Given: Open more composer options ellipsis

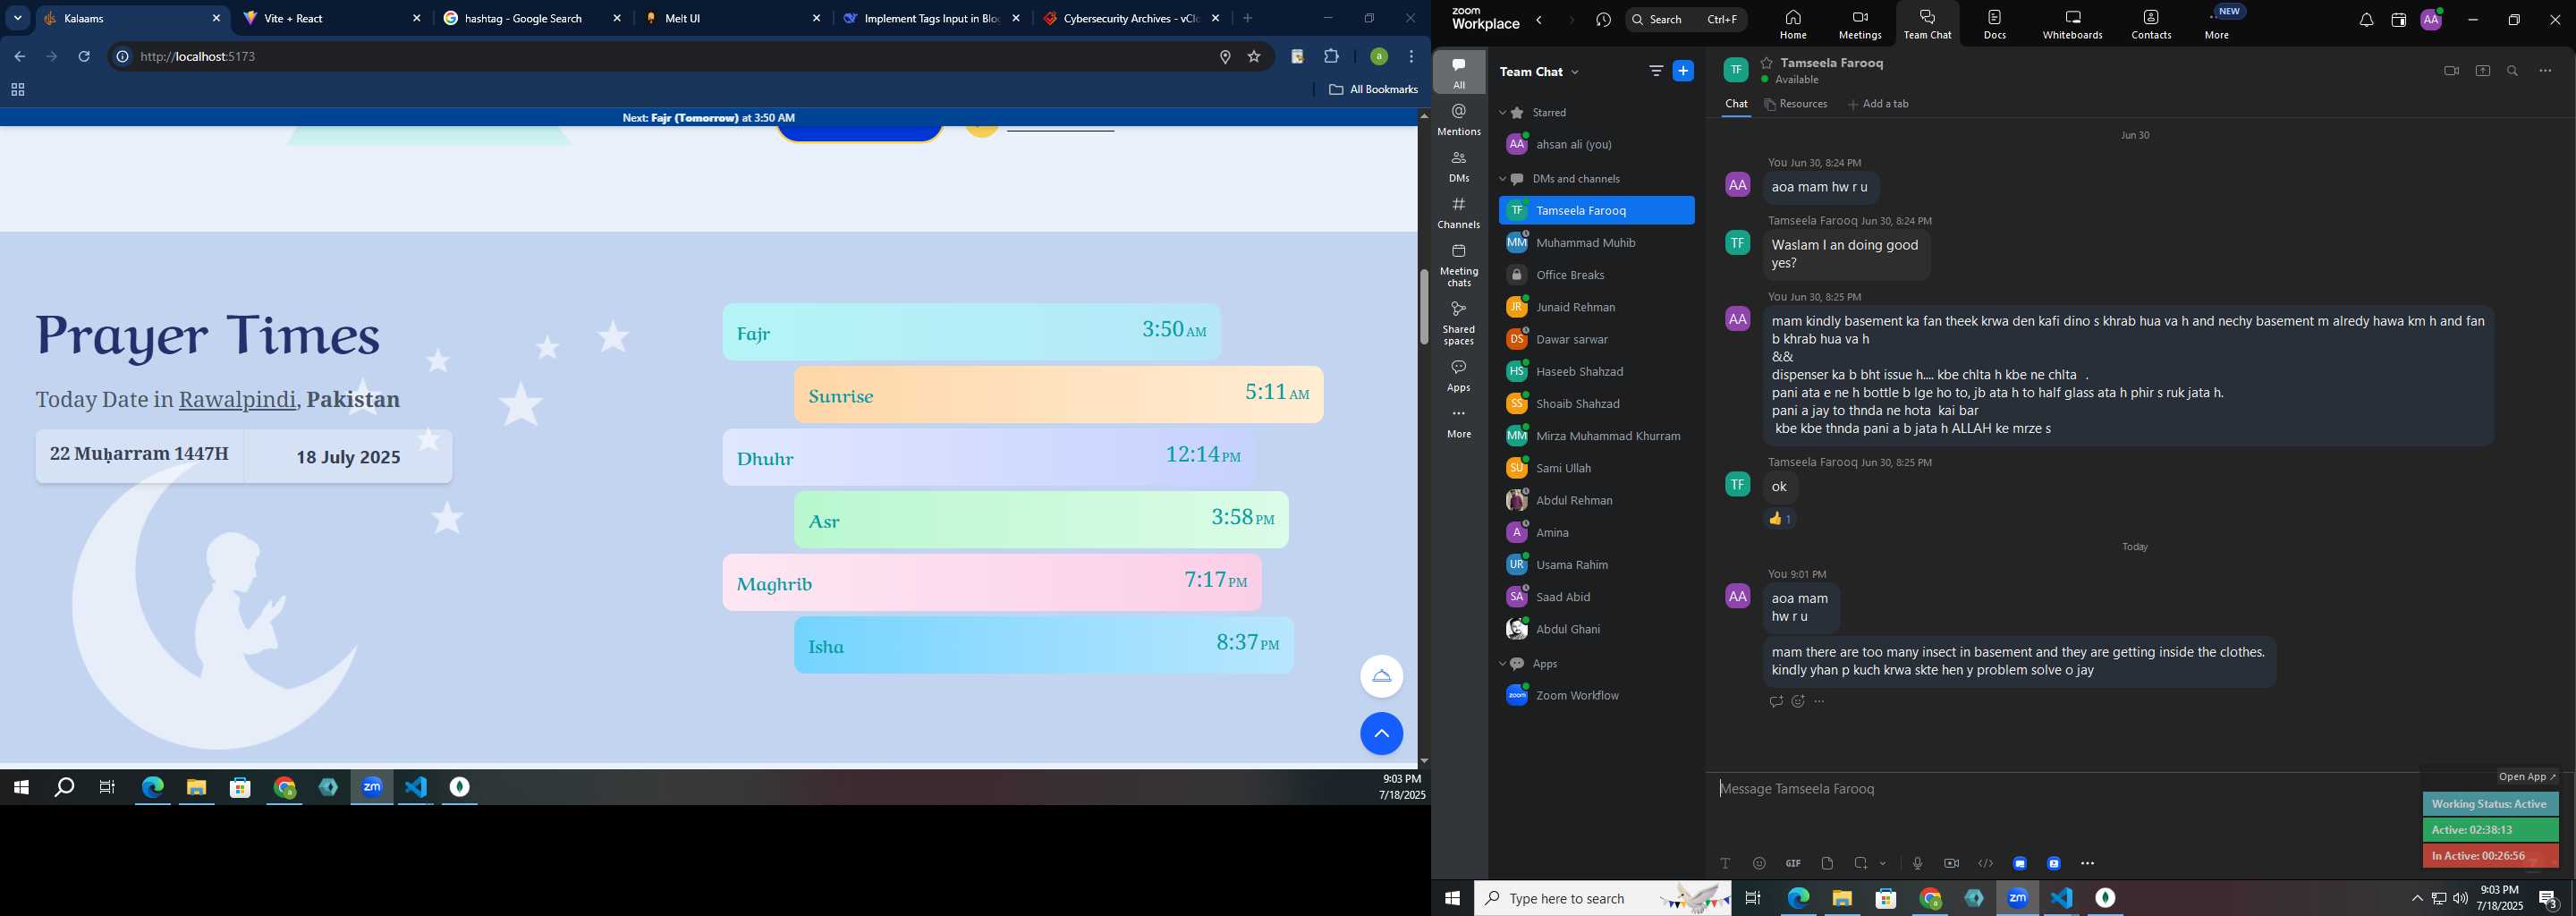Looking at the screenshot, I should point(2088,863).
